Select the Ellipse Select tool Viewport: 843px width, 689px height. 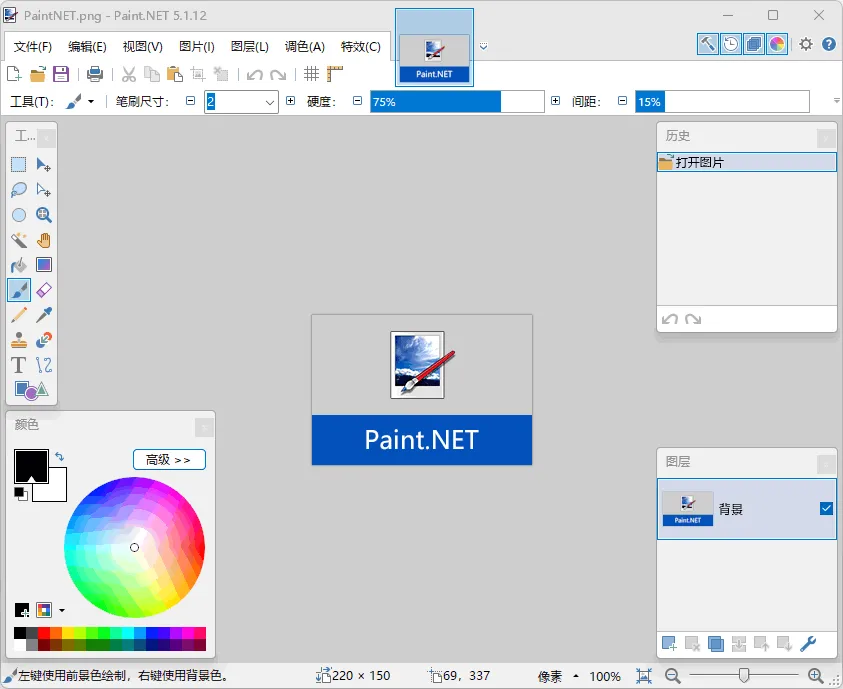click(19, 214)
